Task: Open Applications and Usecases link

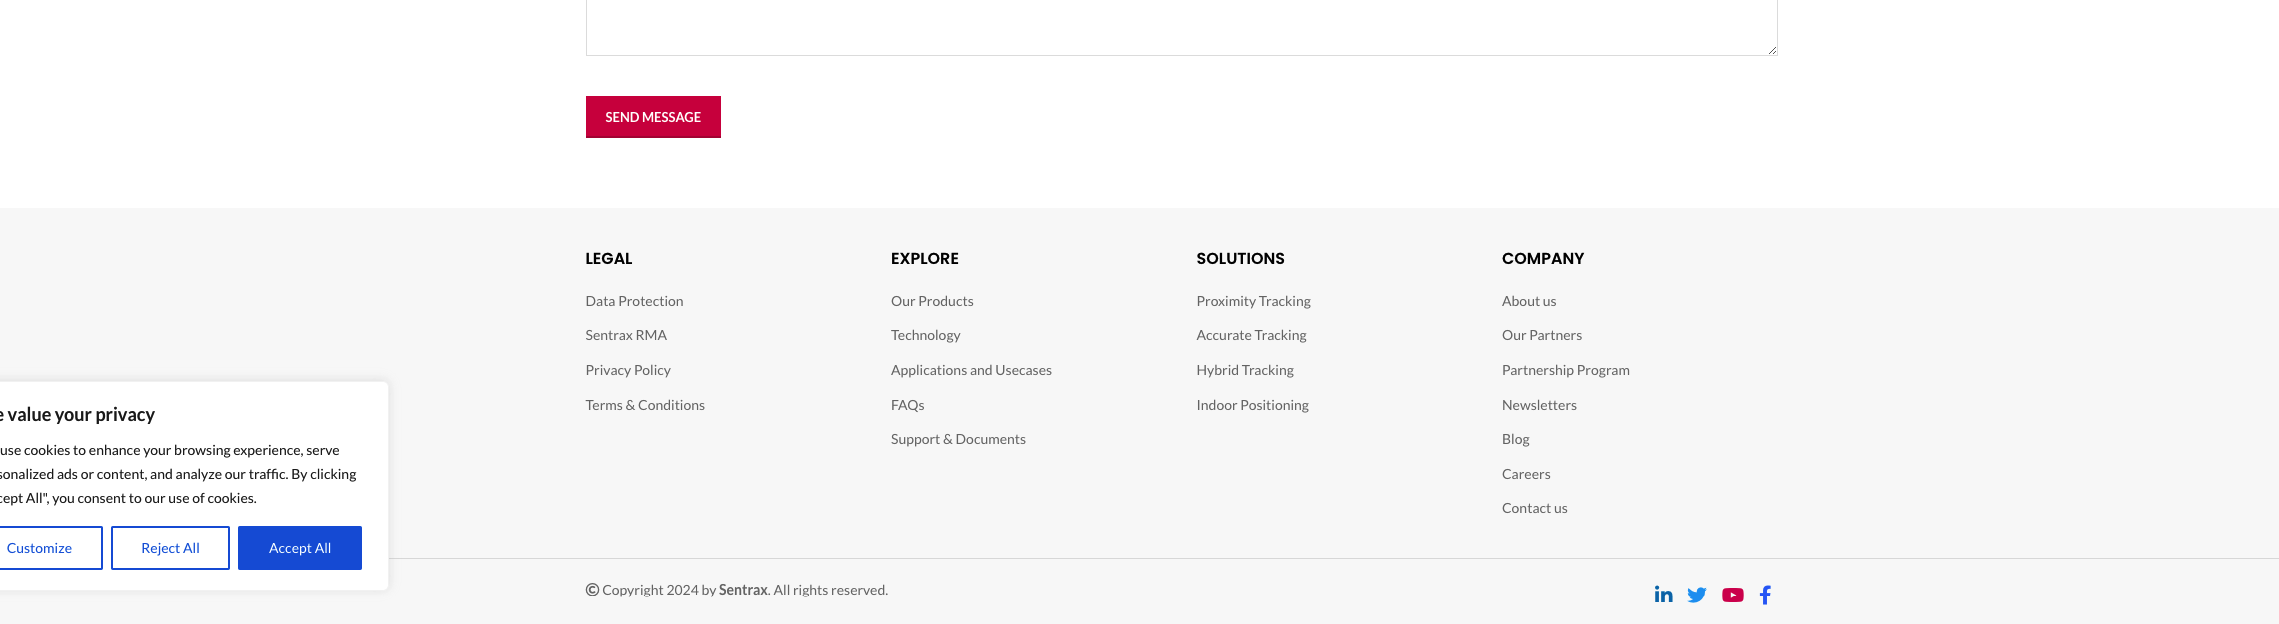Action: point(971,370)
